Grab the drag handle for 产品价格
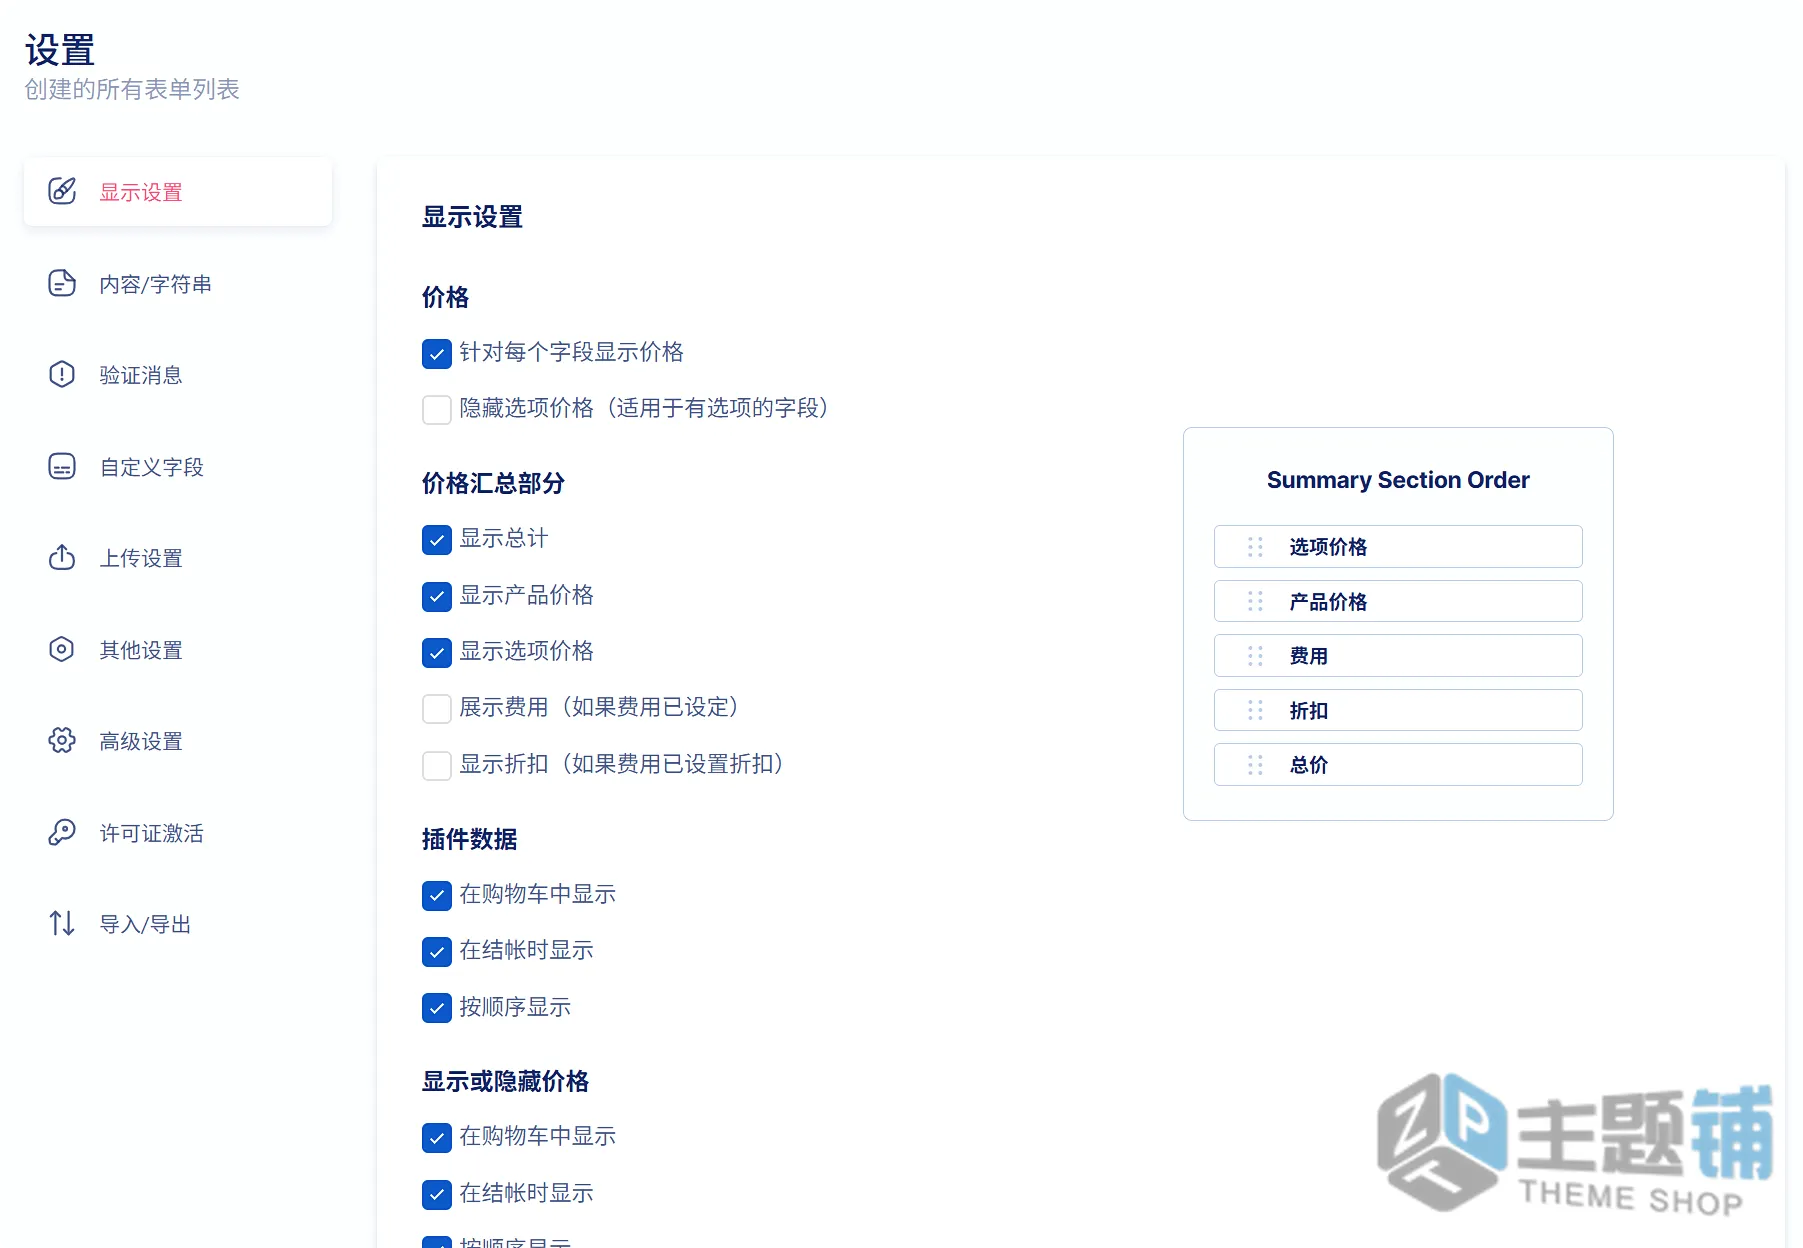The image size is (1803, 1248). (1255, 601)
